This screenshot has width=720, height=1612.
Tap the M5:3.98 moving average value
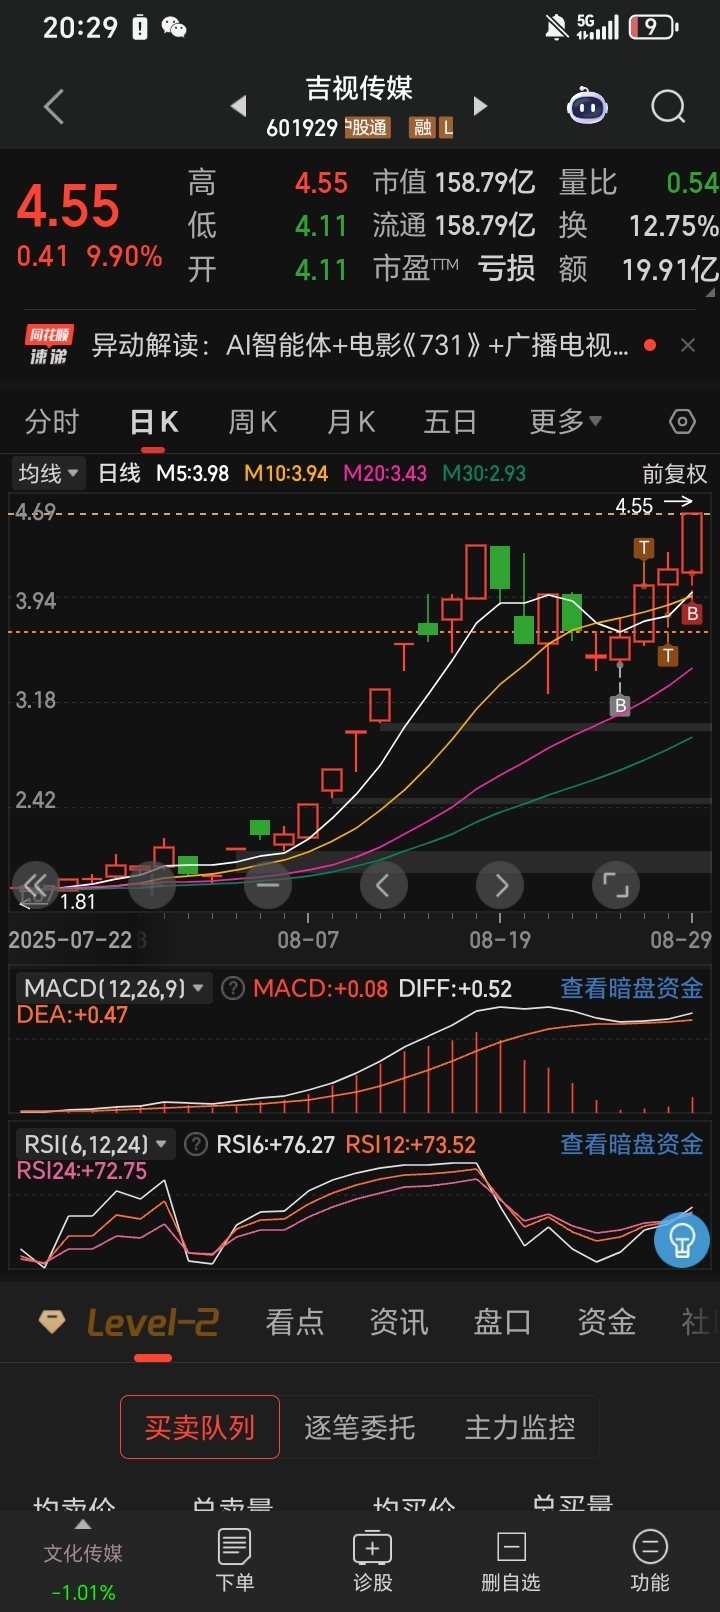click(193, 473)
